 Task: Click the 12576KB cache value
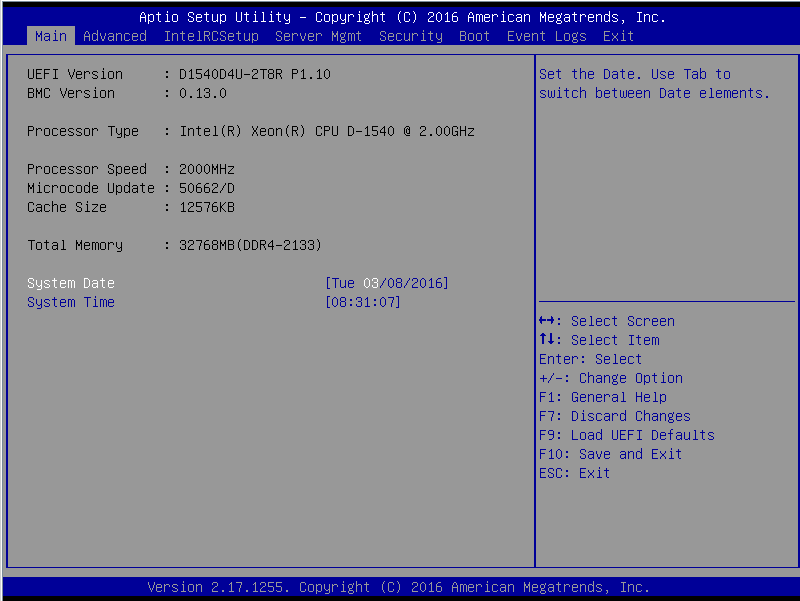click(207, 207)
